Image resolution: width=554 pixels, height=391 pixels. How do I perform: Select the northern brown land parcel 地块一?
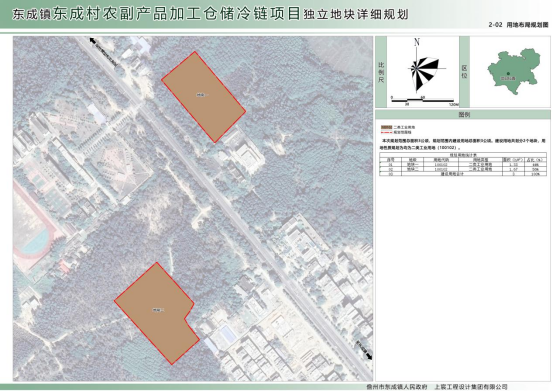tap(204, 96)
